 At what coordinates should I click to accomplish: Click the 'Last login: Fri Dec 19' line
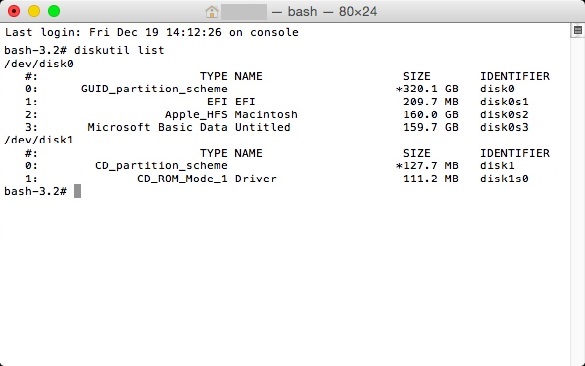[151, 32]
